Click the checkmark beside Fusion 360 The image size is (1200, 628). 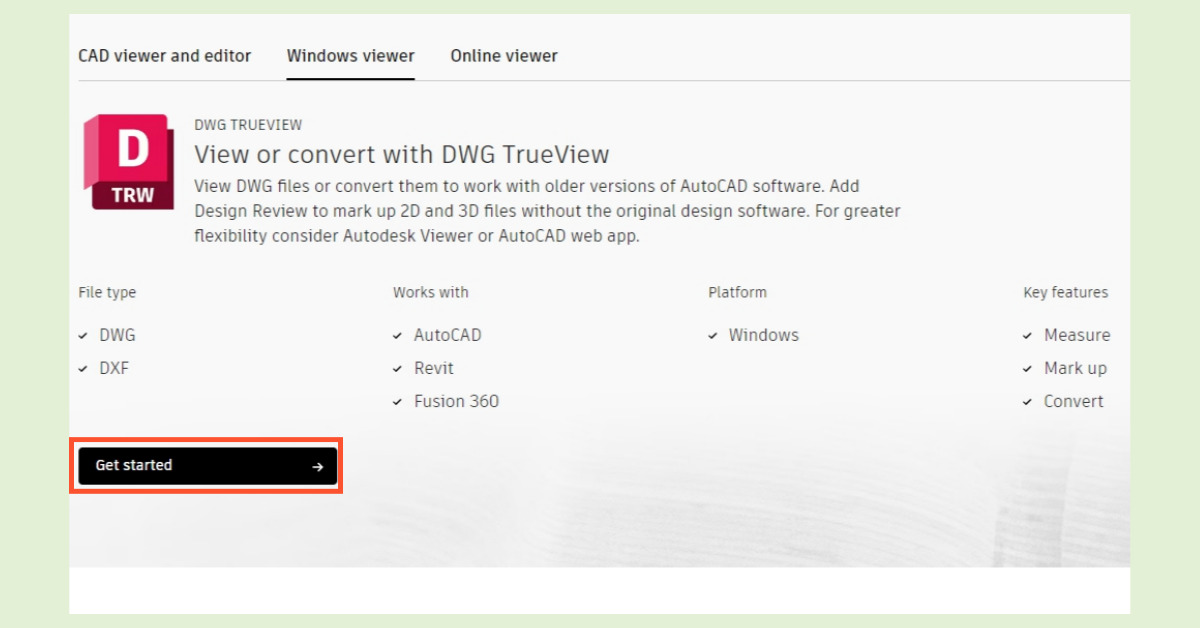(x=398, y=402)
